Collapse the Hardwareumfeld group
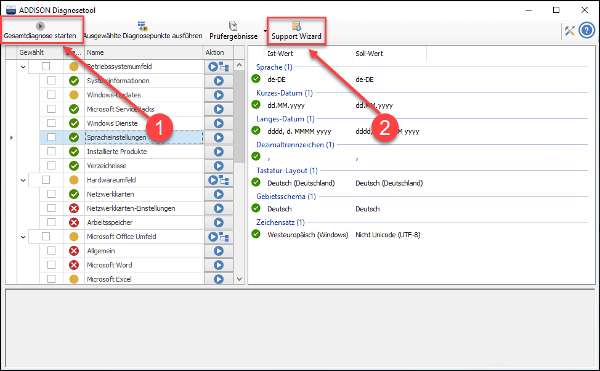 [x=23, y=180]
